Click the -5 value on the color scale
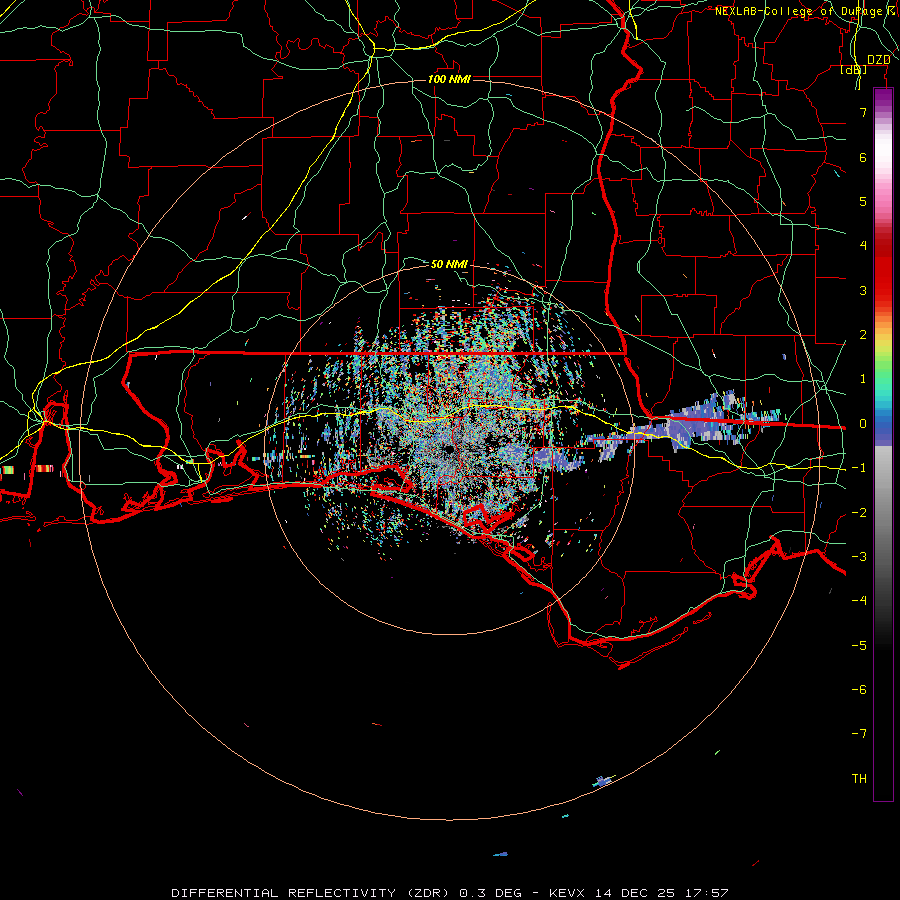 click(x=859, y=646)
